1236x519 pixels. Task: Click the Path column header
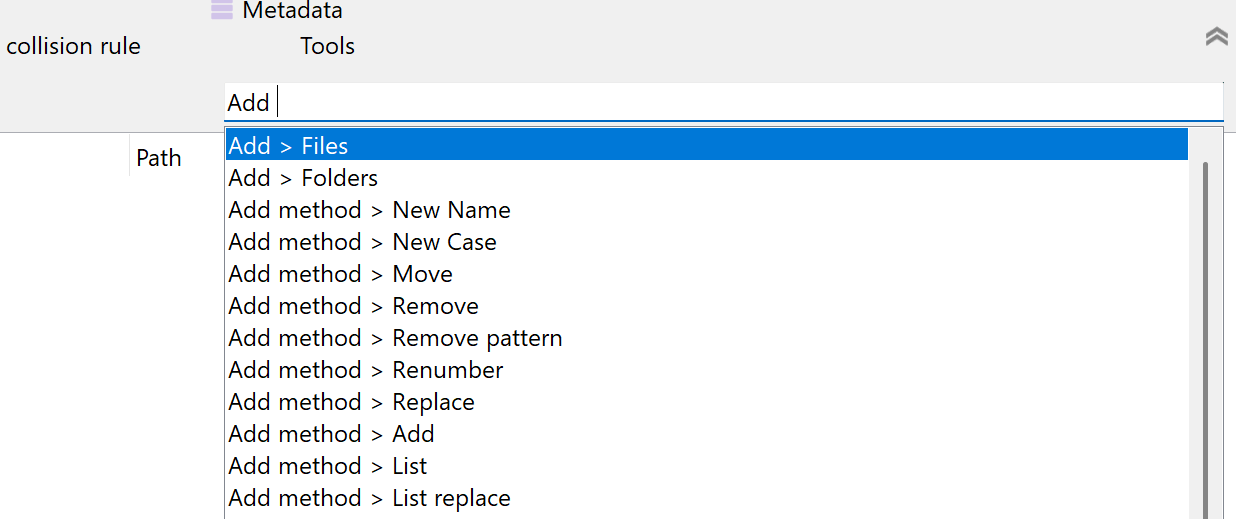click(x=159, y=158)
